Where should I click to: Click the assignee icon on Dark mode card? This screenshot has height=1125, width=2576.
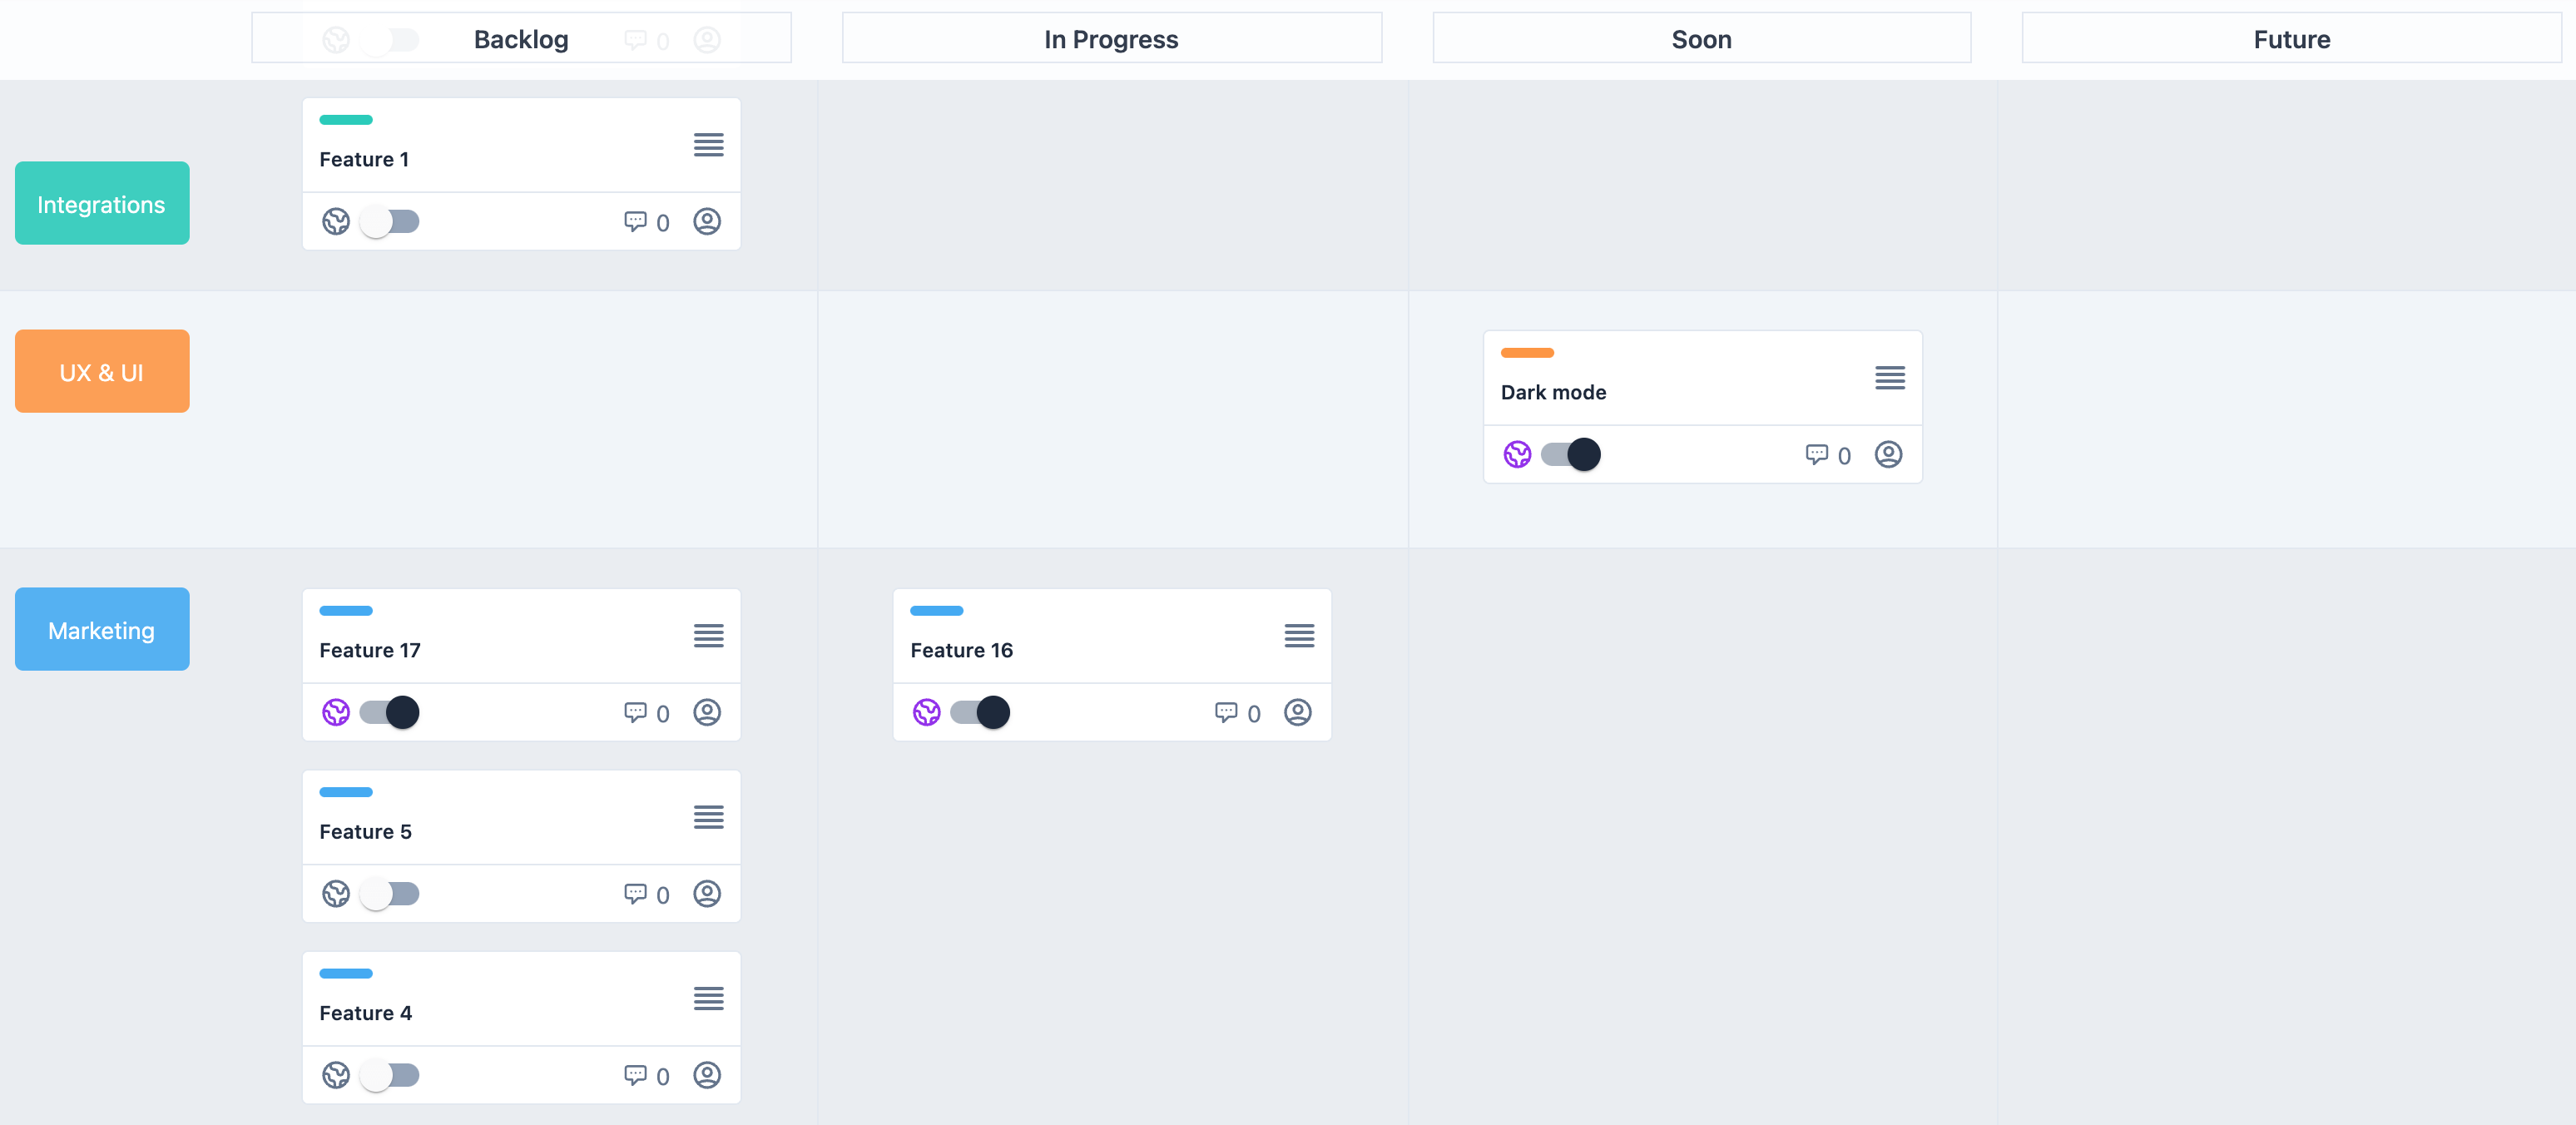coord(1888,455)
